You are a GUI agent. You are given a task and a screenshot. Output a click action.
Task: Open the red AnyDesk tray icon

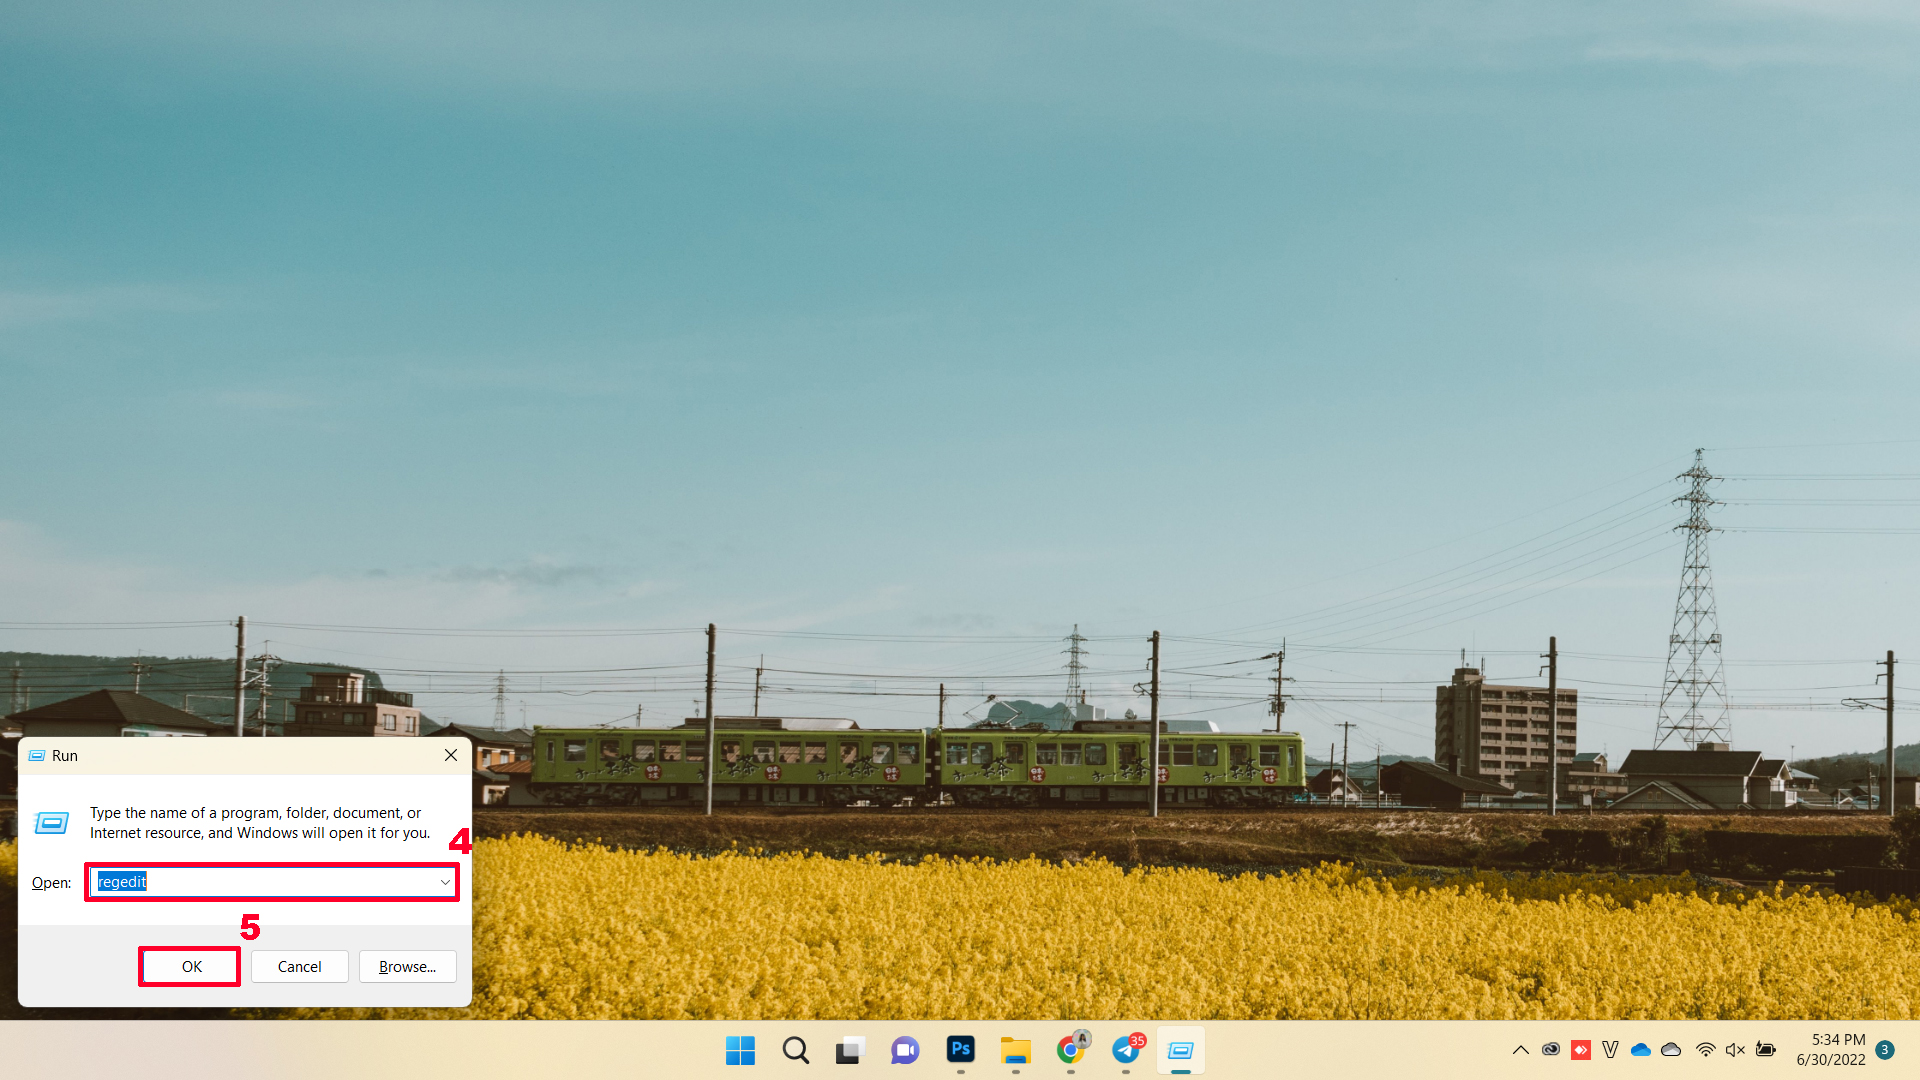click(1581, 1050)
